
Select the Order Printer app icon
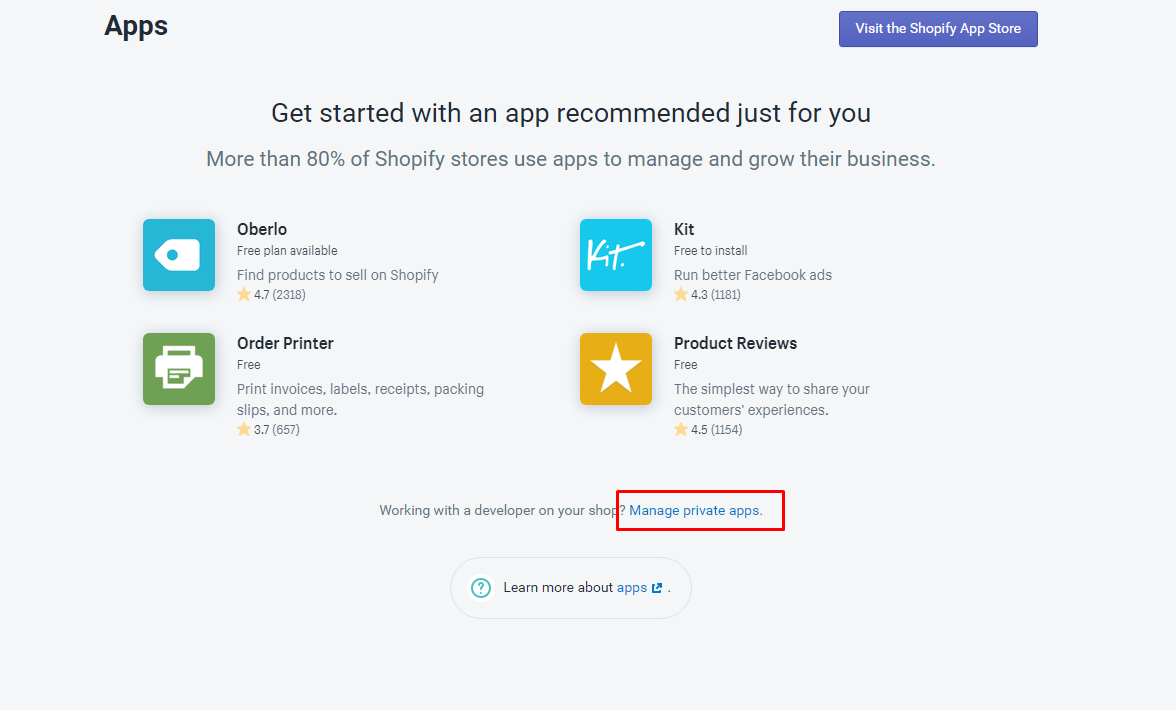click(x=179, y=369)
